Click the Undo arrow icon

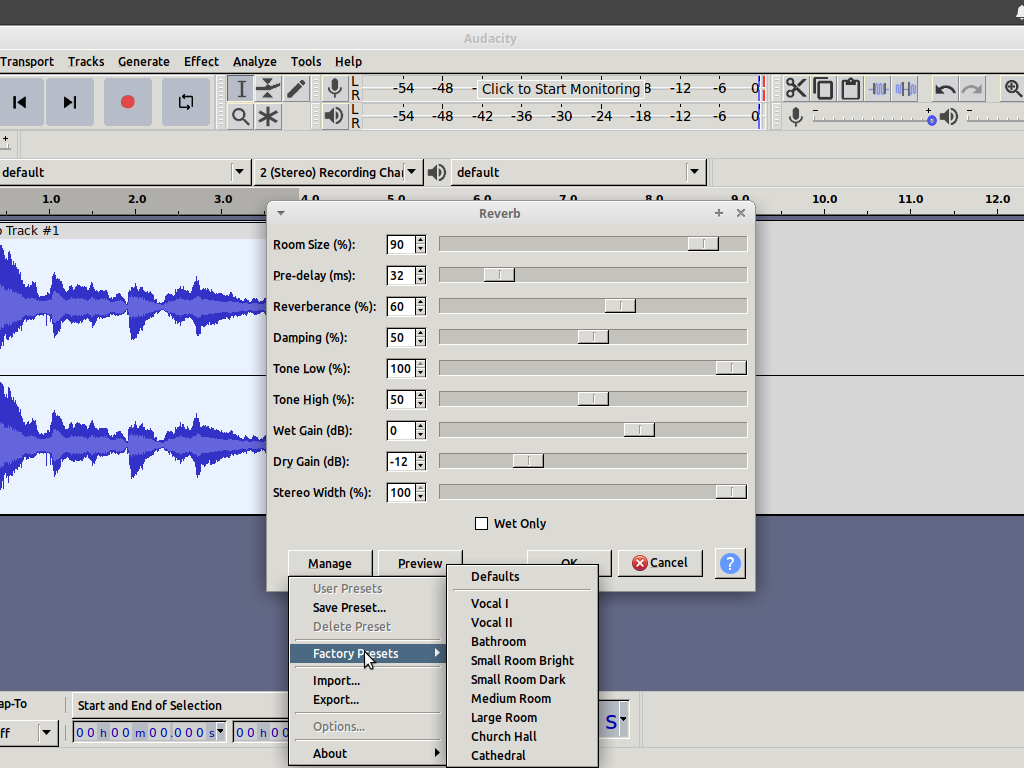click(x=944, y=89)
